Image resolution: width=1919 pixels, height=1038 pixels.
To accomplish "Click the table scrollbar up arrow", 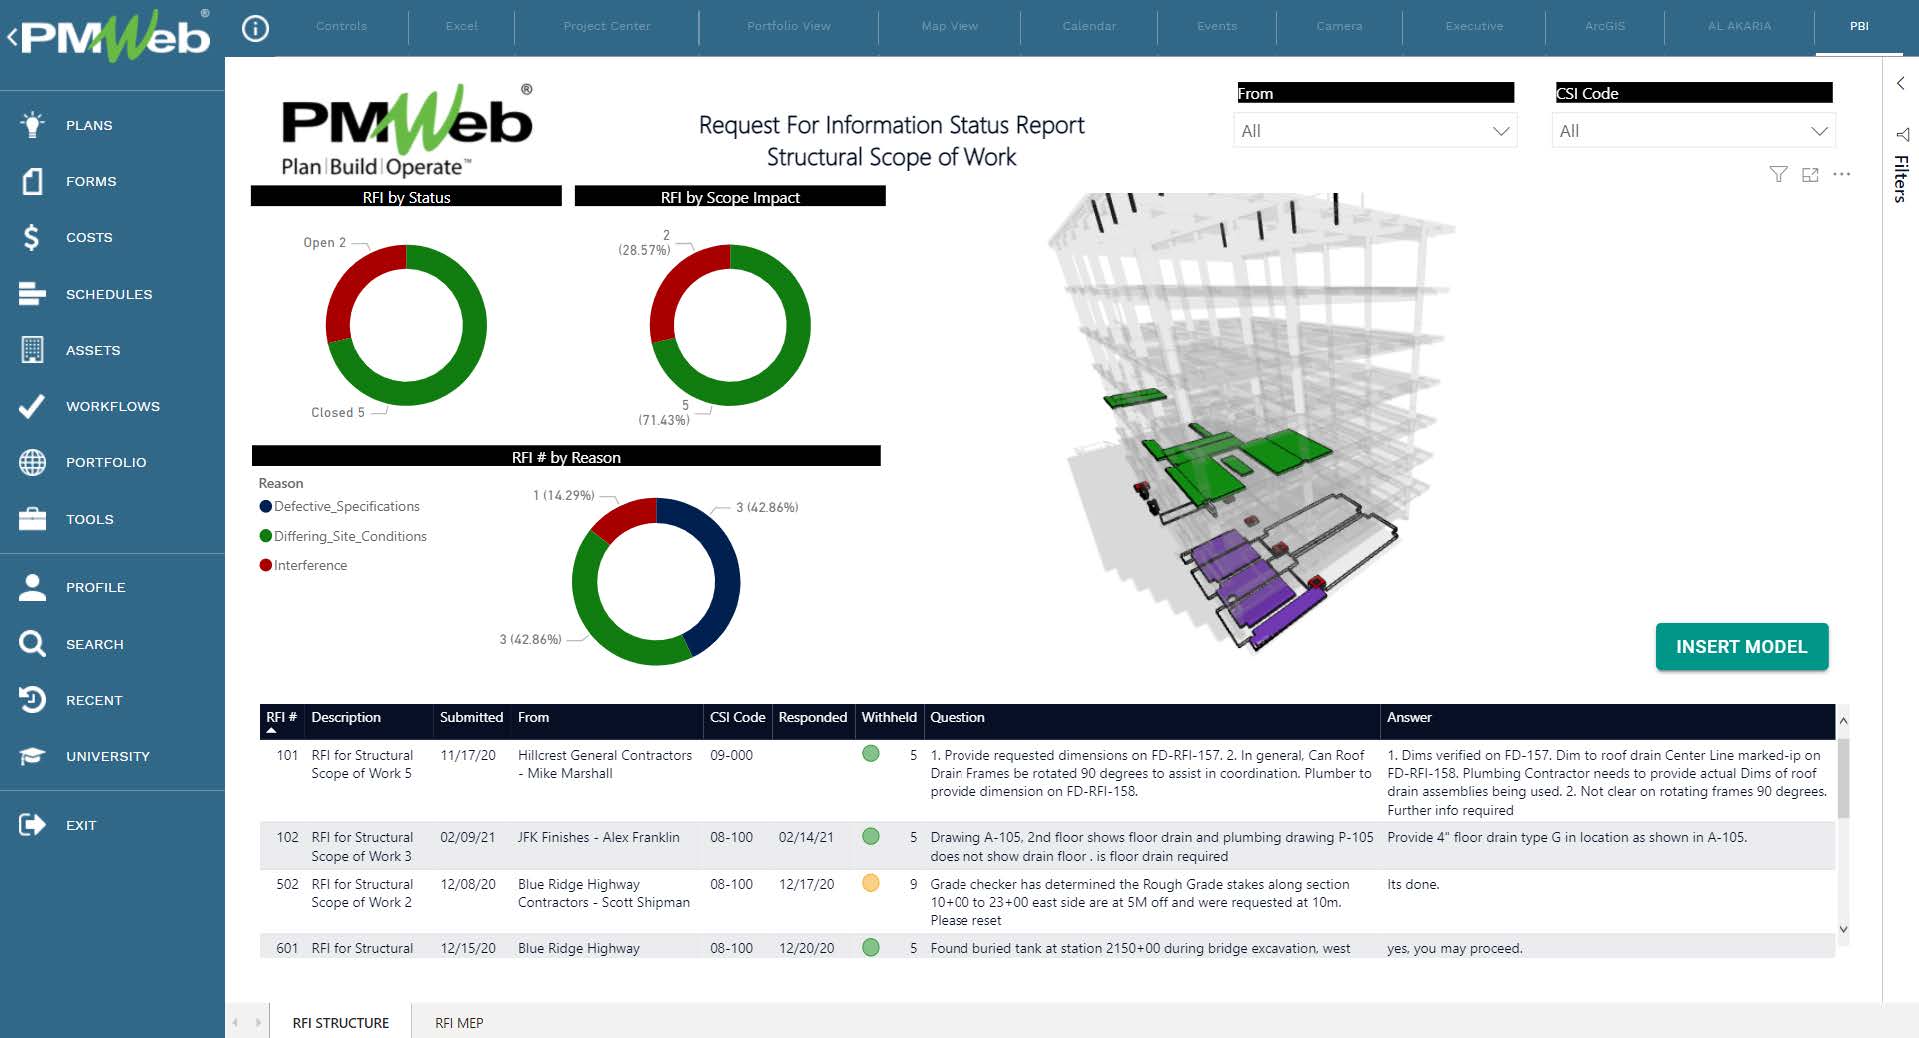I will pyautogui.click(x=1843, y=720).
